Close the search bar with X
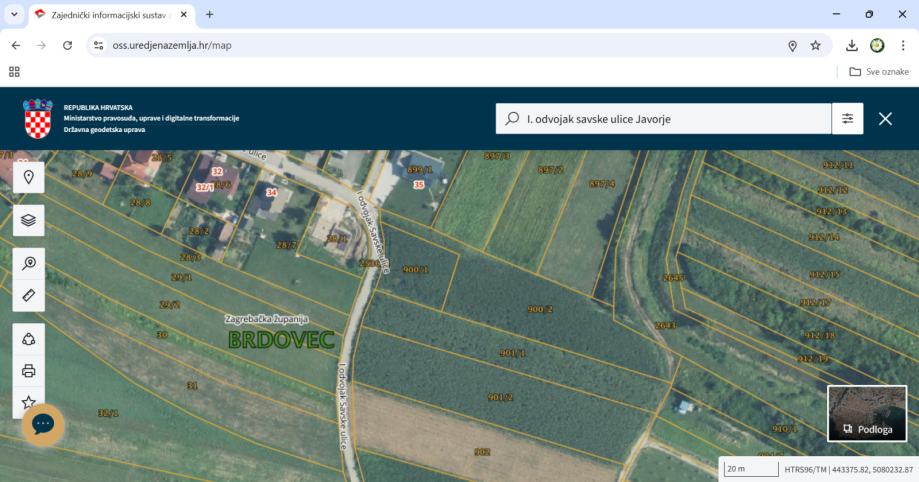The height and width of the screenshot is (482, 919). point(885,119)
